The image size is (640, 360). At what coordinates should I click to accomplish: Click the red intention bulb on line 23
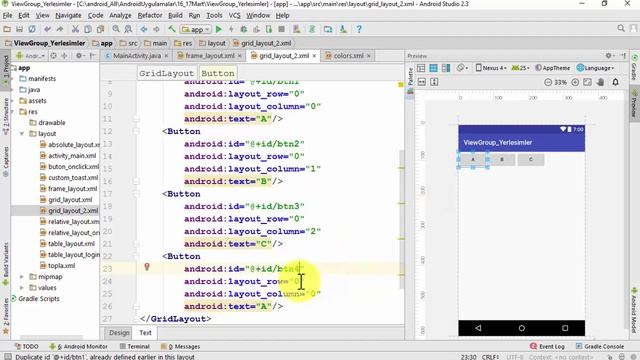pyautogui.click(x=147, y=267)
